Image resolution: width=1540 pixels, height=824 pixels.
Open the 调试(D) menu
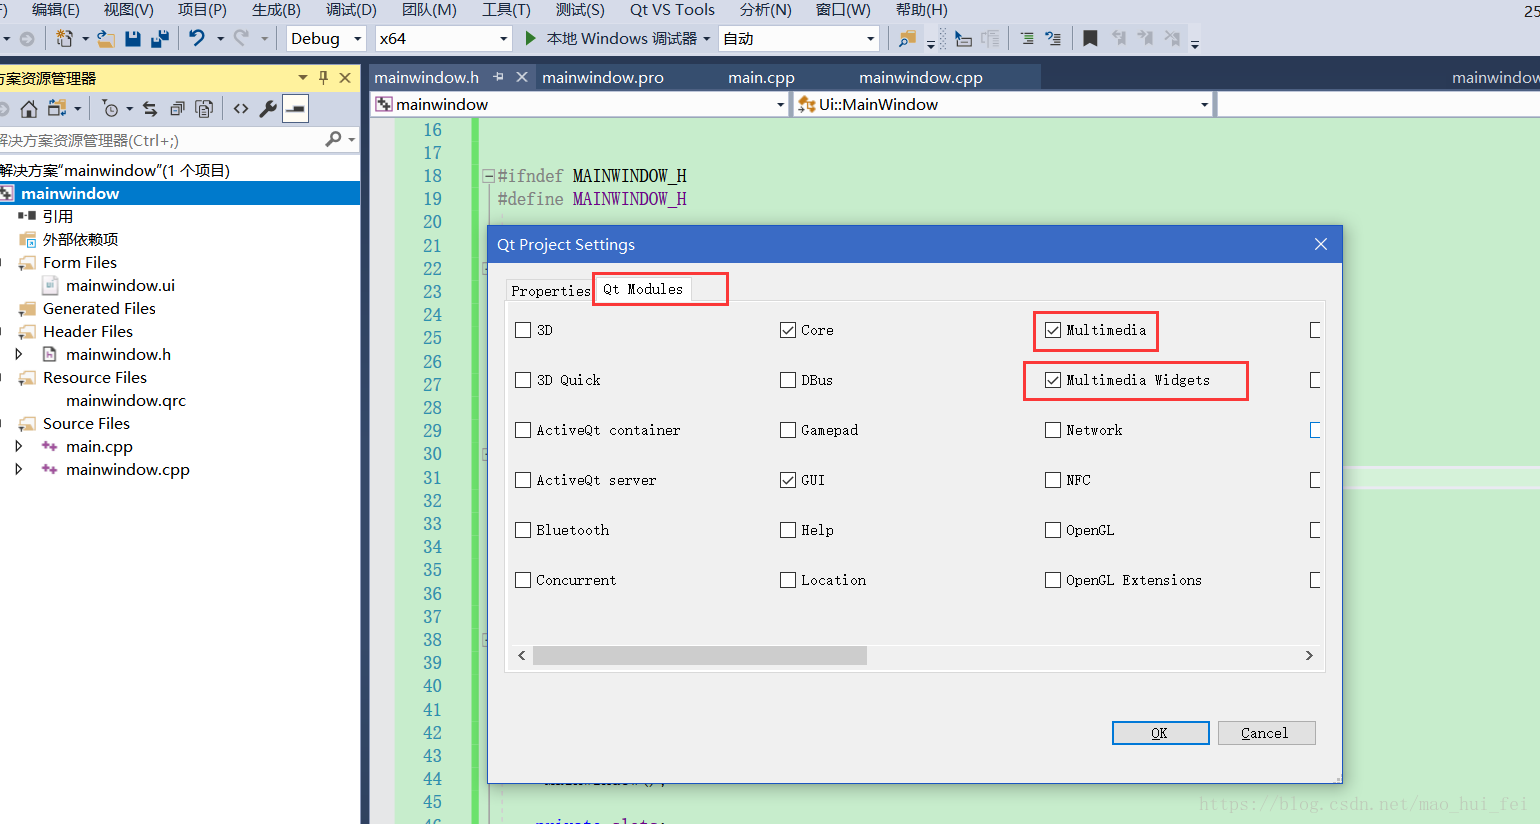click(x=351, y=10)
